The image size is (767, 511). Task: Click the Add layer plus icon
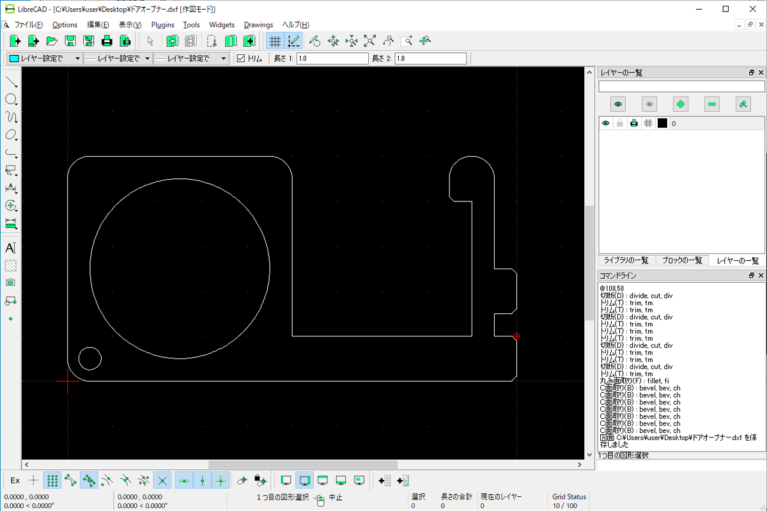(680, 103)
